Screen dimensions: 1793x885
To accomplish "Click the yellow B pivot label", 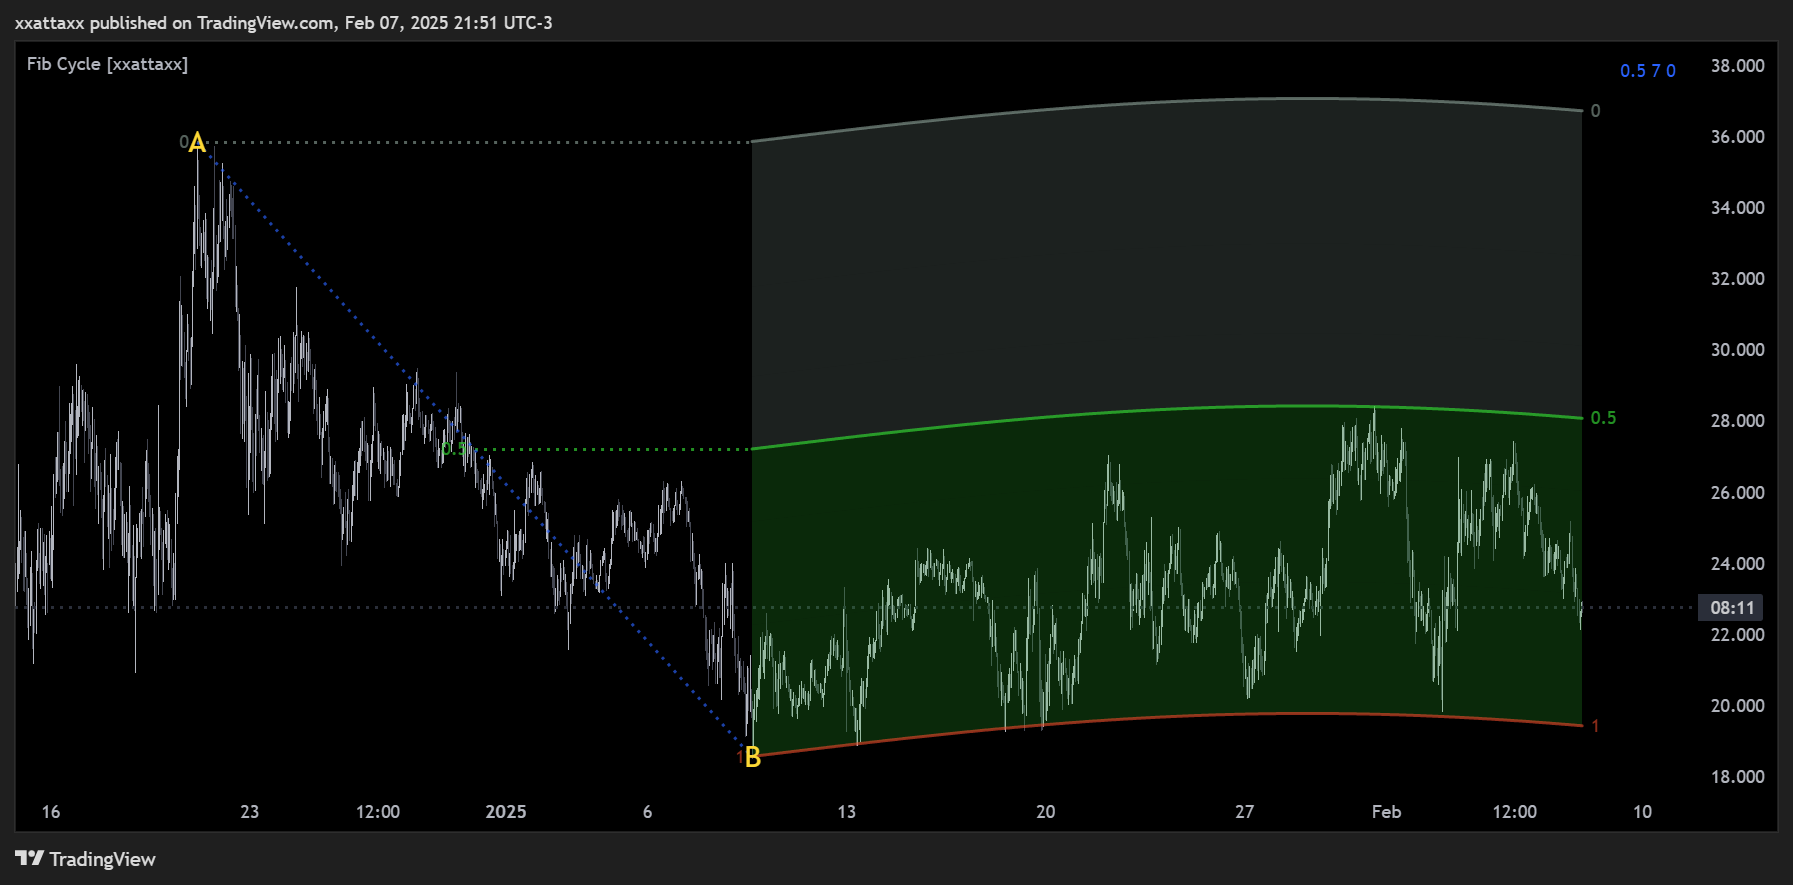I will point(753,758).
